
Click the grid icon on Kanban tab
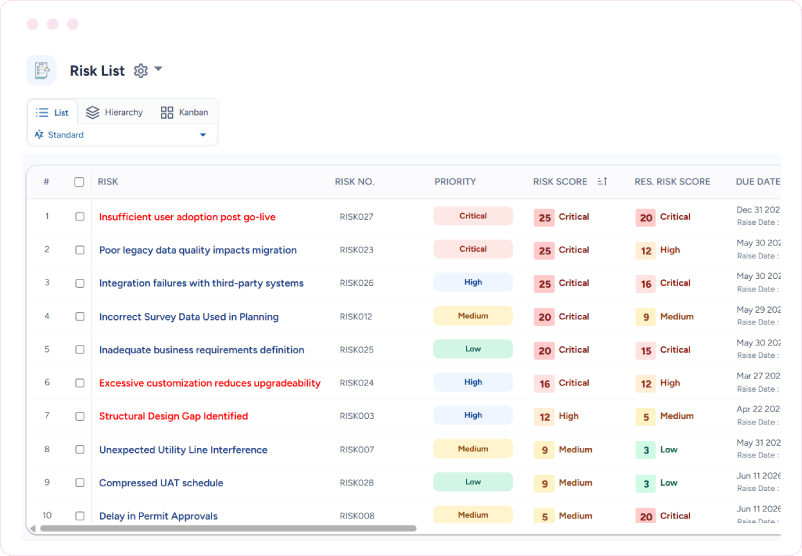pyautogui.click(x=167, y=113)
